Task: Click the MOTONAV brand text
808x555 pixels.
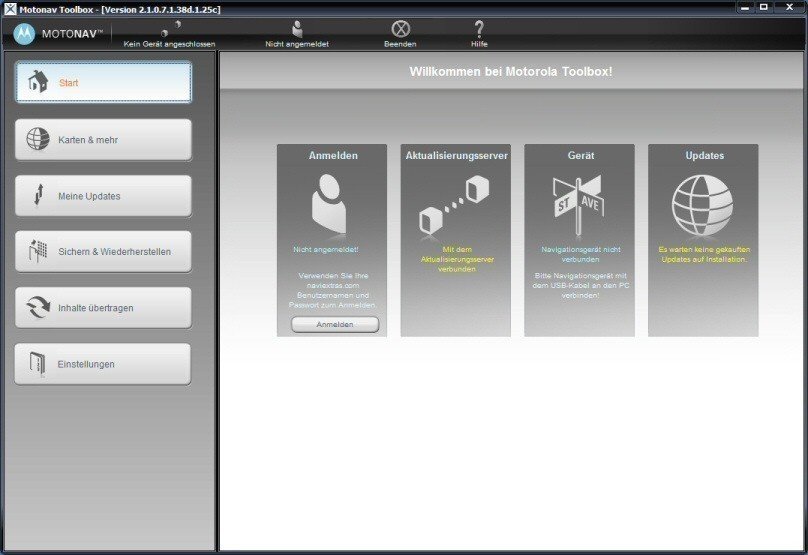Action: tap(72, 34)
